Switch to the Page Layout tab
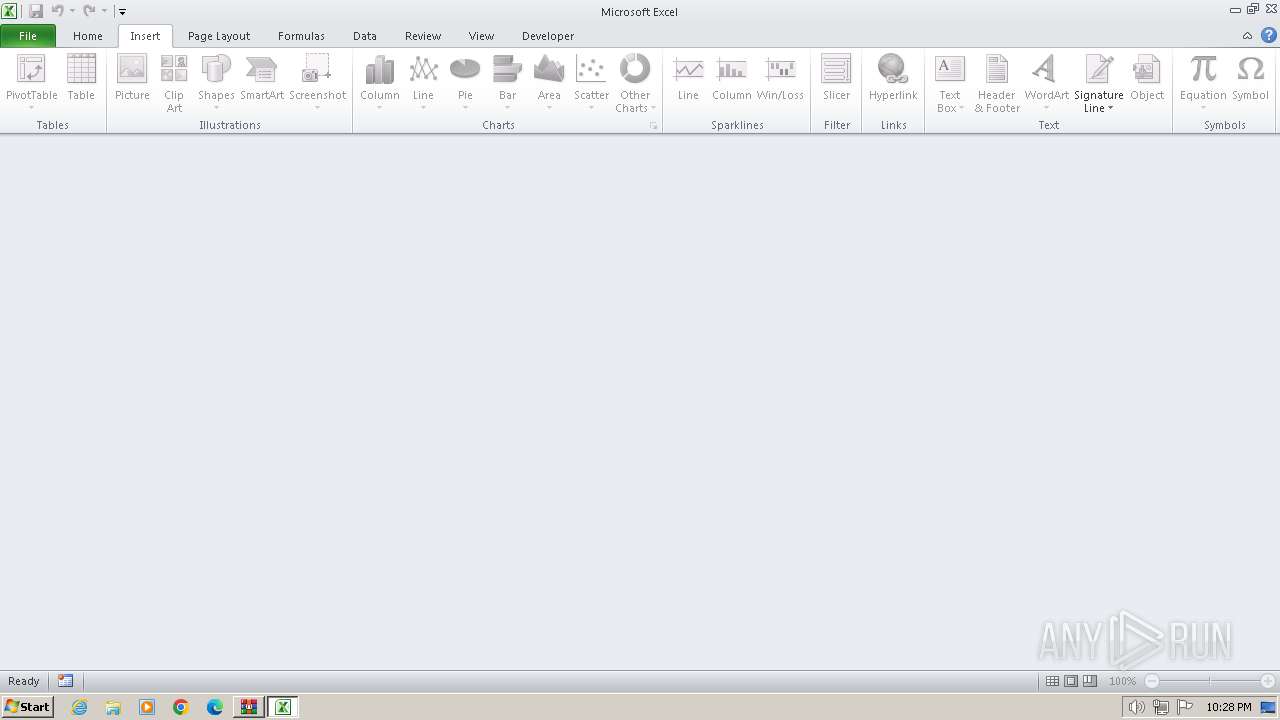This screenshot has width=1280, height=720. tap(219, 36)
